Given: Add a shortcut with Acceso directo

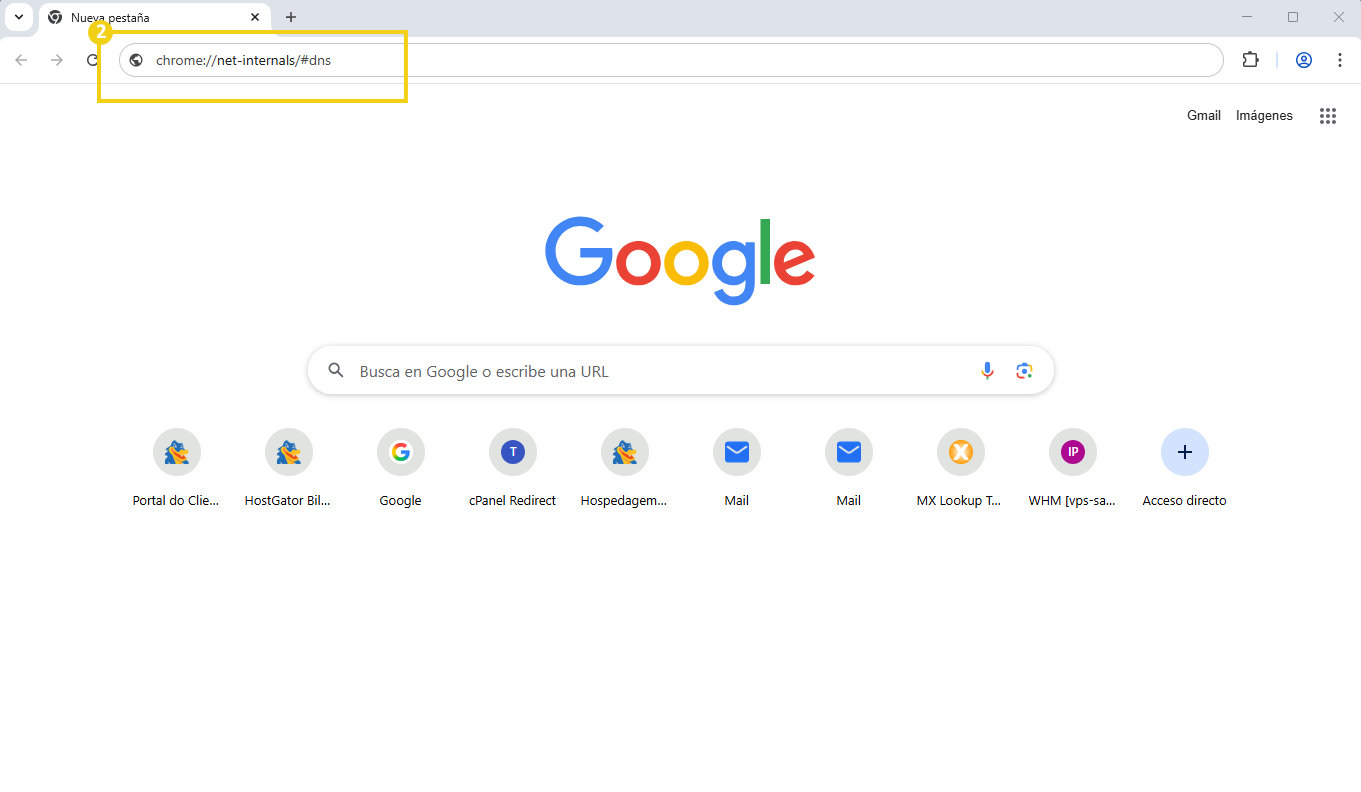Looking at the screenshot, I should pos(1184,452).
